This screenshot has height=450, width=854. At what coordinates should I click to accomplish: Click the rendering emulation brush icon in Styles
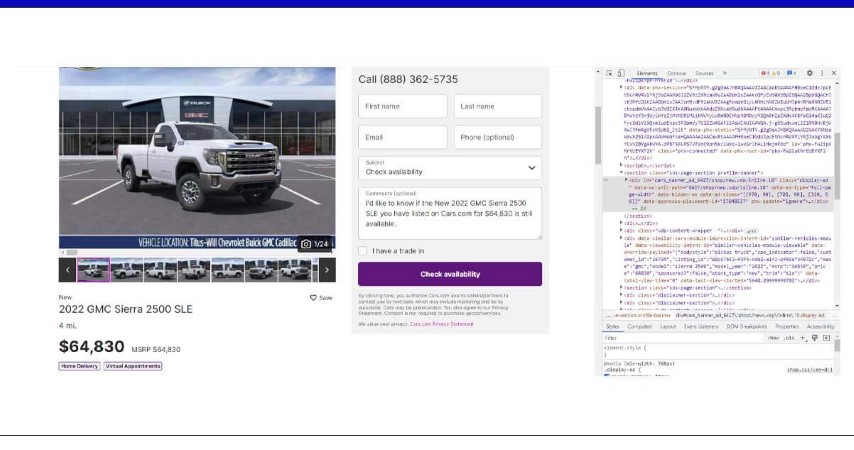click(815, 338)
